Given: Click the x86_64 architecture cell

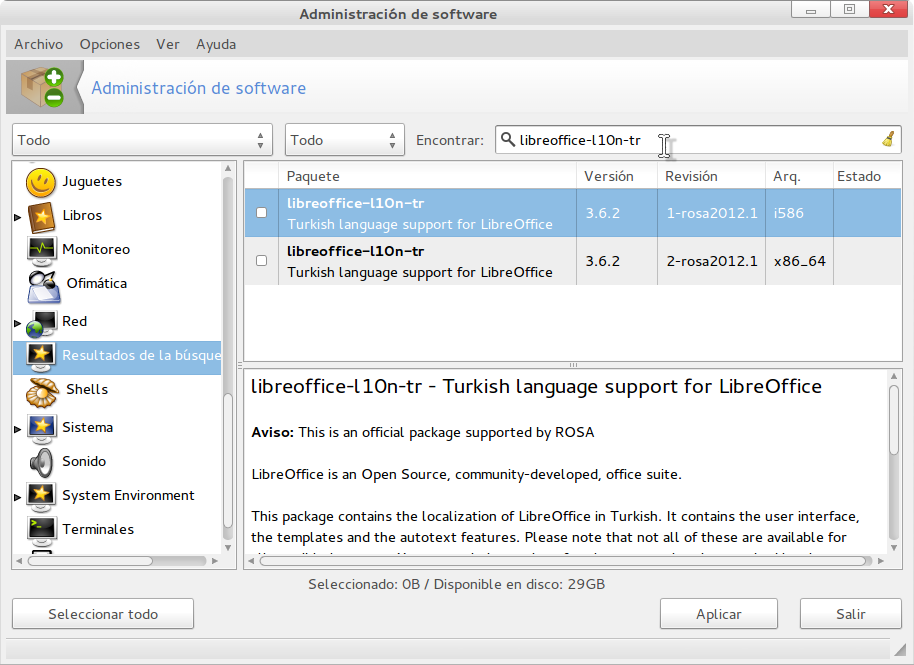Looking at the screenshot, I should (799, 261).
